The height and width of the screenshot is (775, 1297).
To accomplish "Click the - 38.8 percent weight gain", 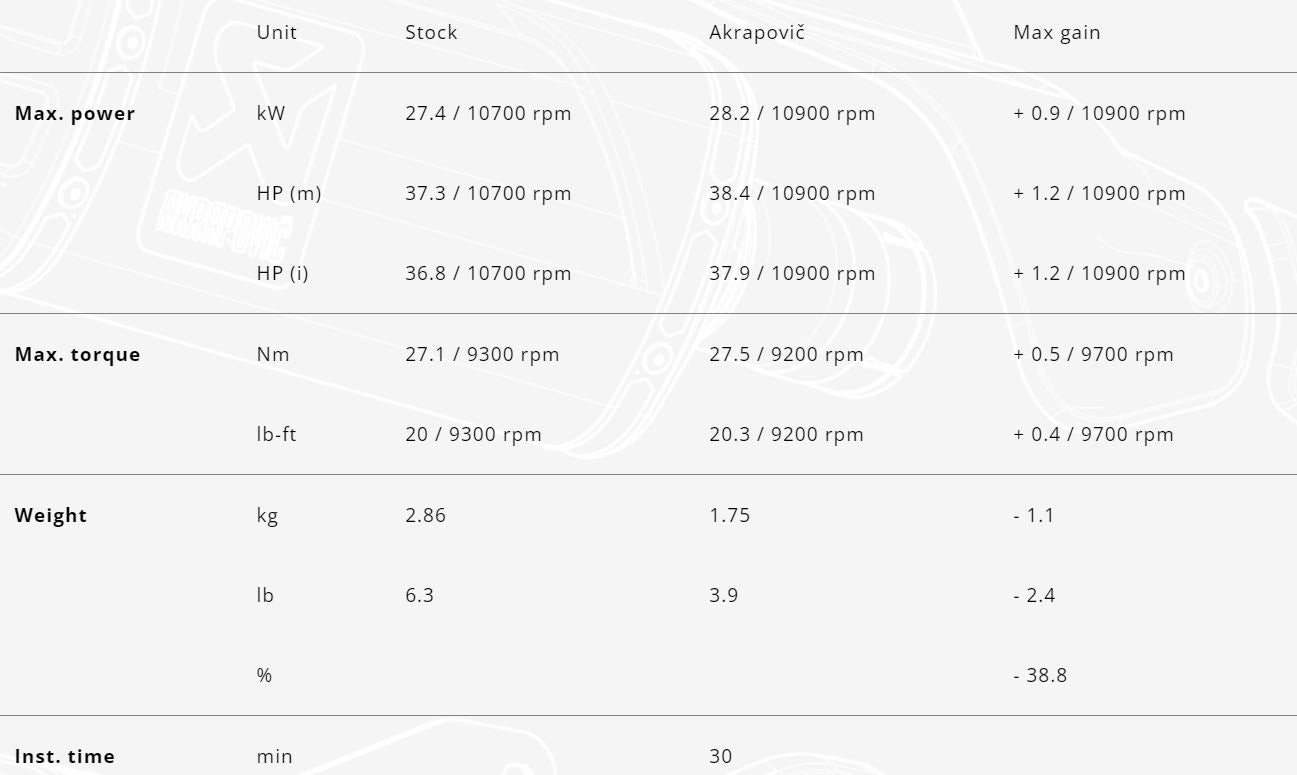I will 1040,676.
